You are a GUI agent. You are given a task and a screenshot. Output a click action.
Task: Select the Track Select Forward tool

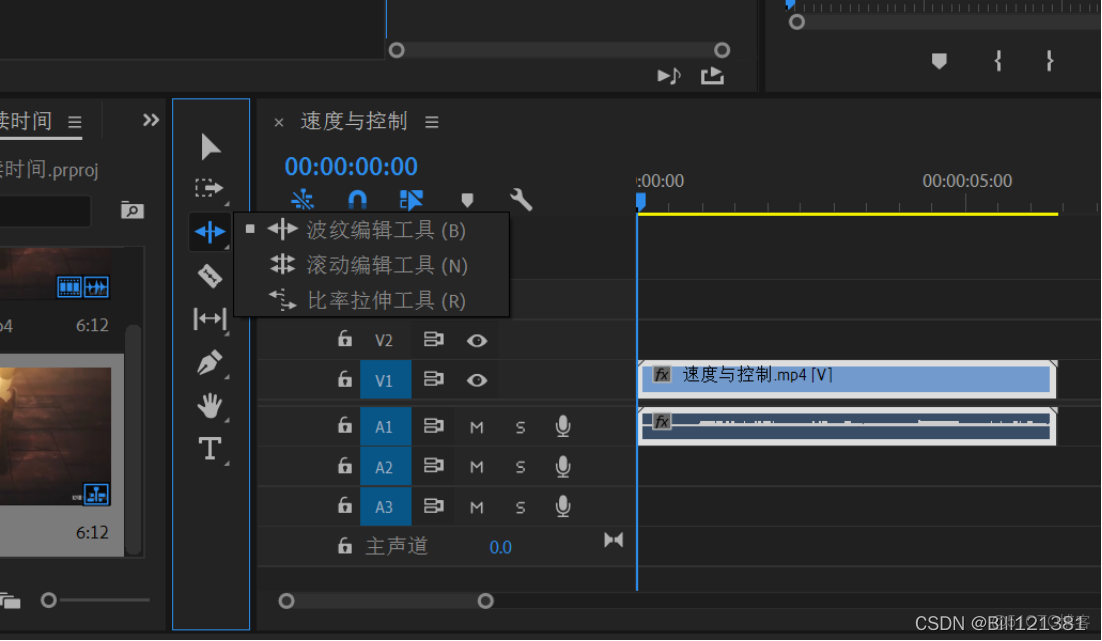[x=211, y=187]
